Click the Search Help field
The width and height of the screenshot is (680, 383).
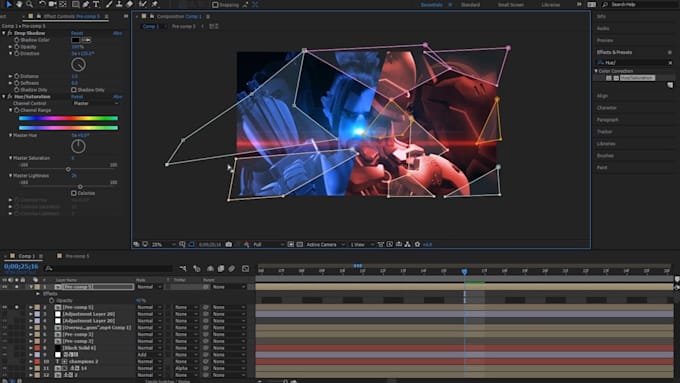coord(640,5)
